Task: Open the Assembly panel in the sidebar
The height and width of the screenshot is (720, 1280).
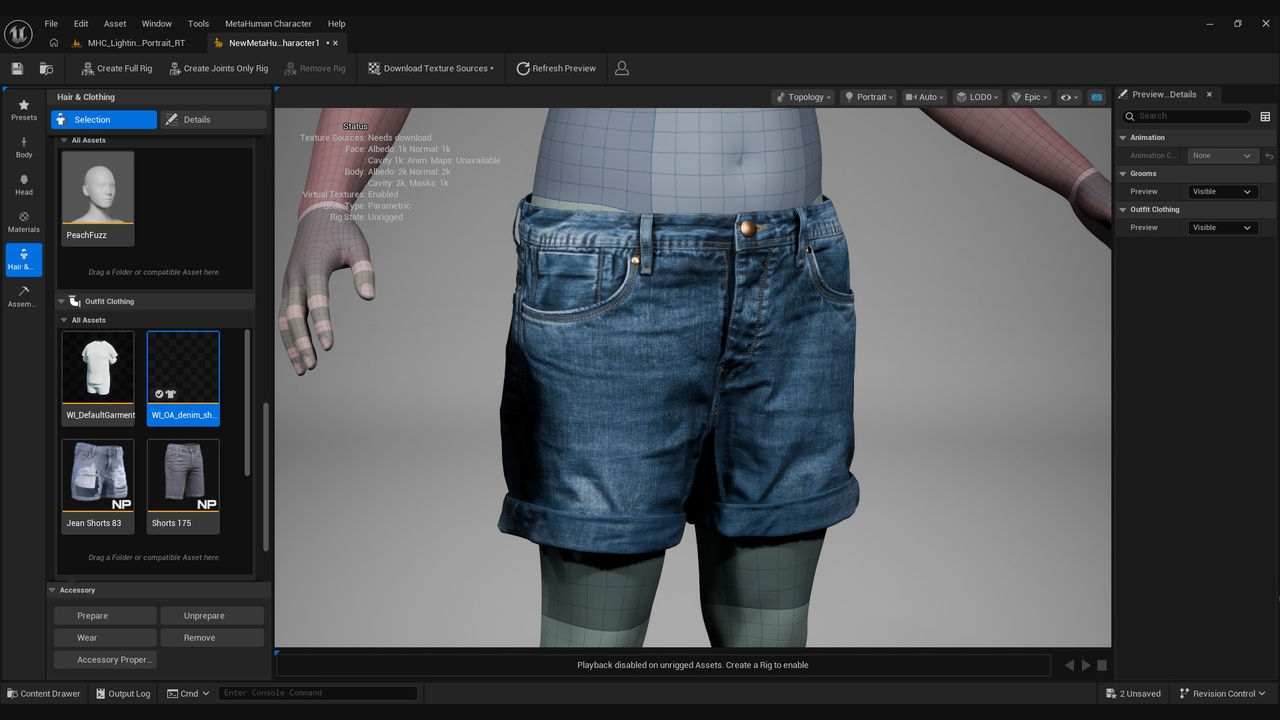Action: point(24,297)
